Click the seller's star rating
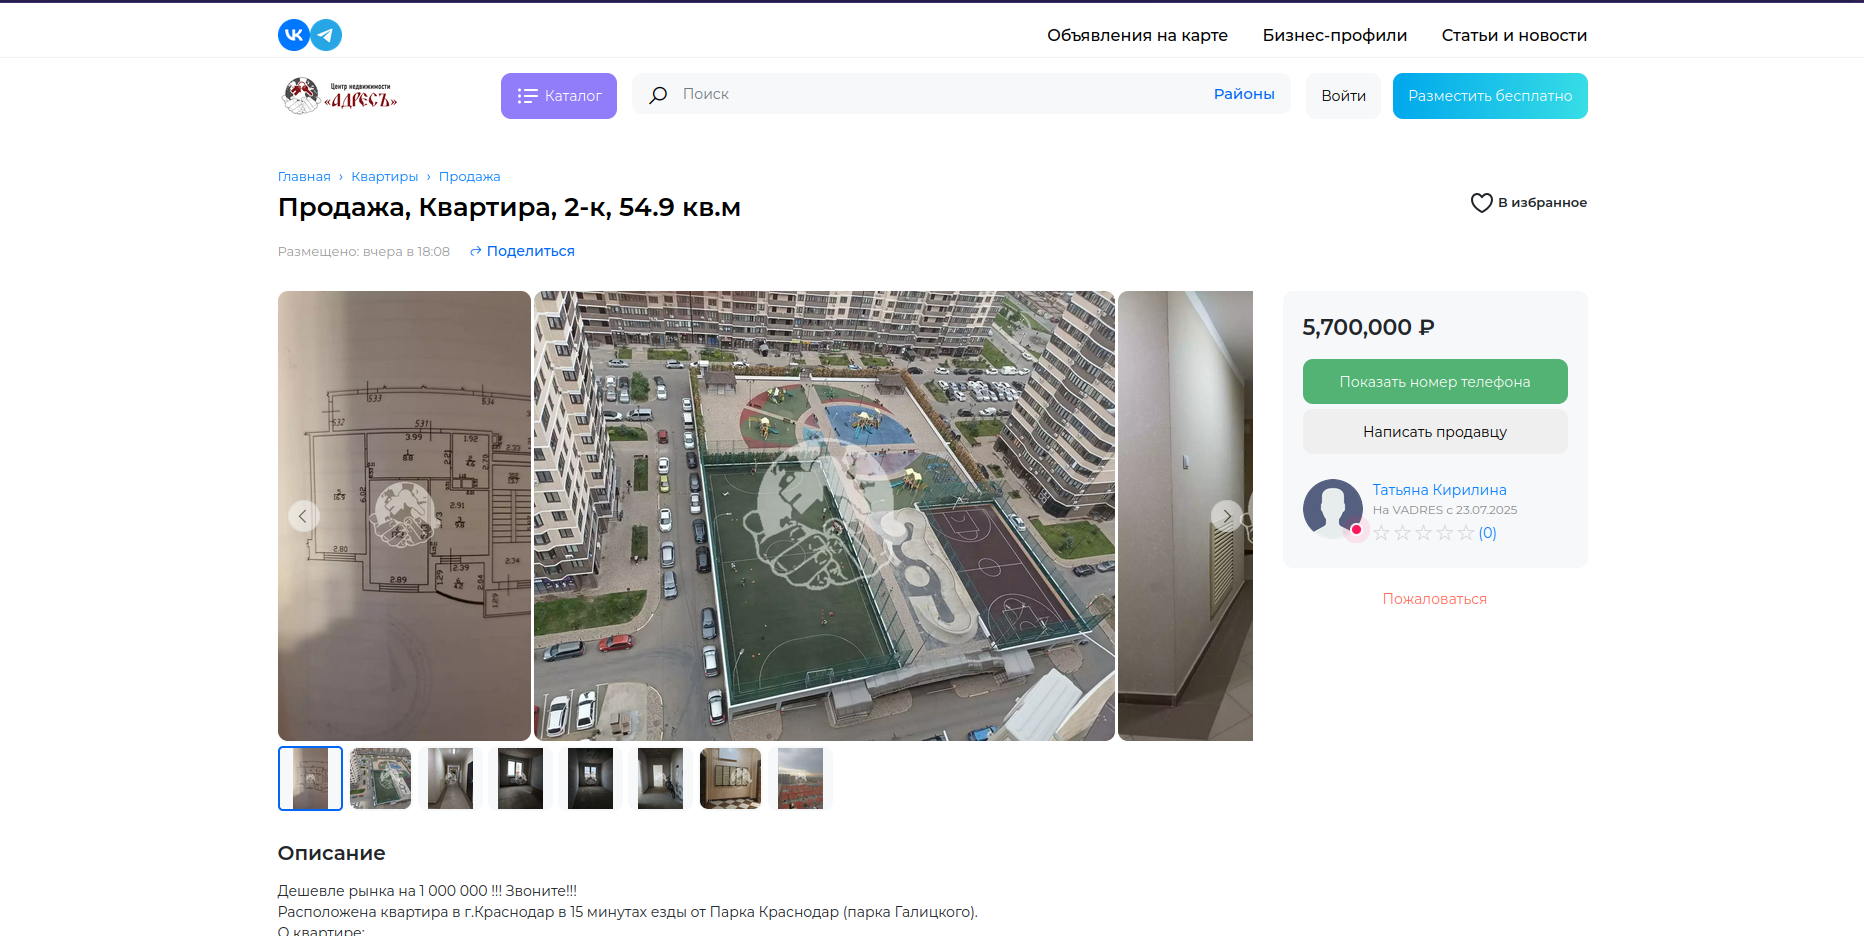Viewport: 1864px width, 936px height. pyautogui.click(x=1423, y=533)
